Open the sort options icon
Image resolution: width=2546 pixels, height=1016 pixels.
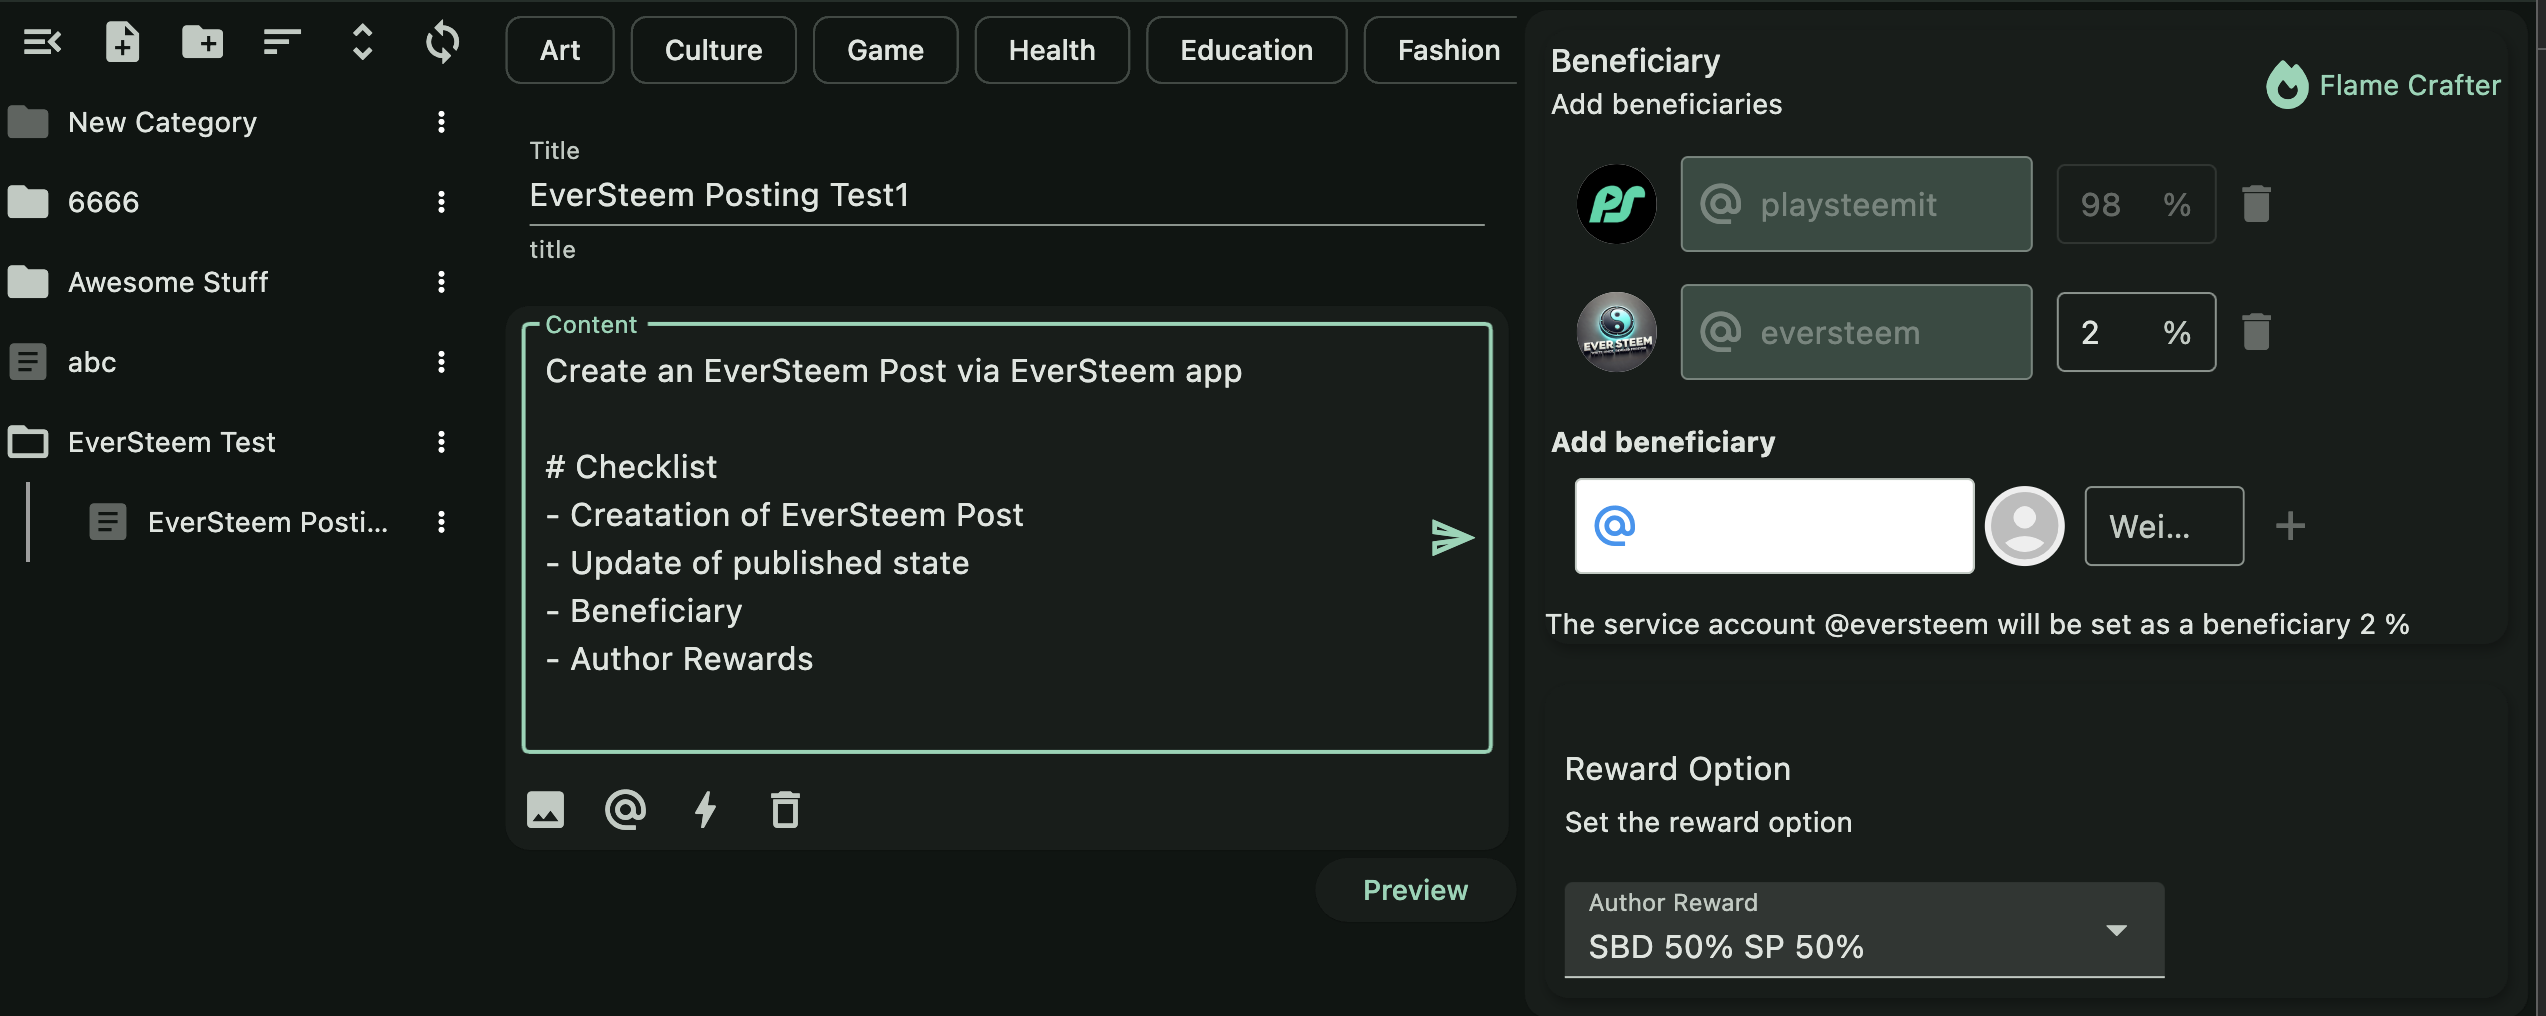[282, 42]
